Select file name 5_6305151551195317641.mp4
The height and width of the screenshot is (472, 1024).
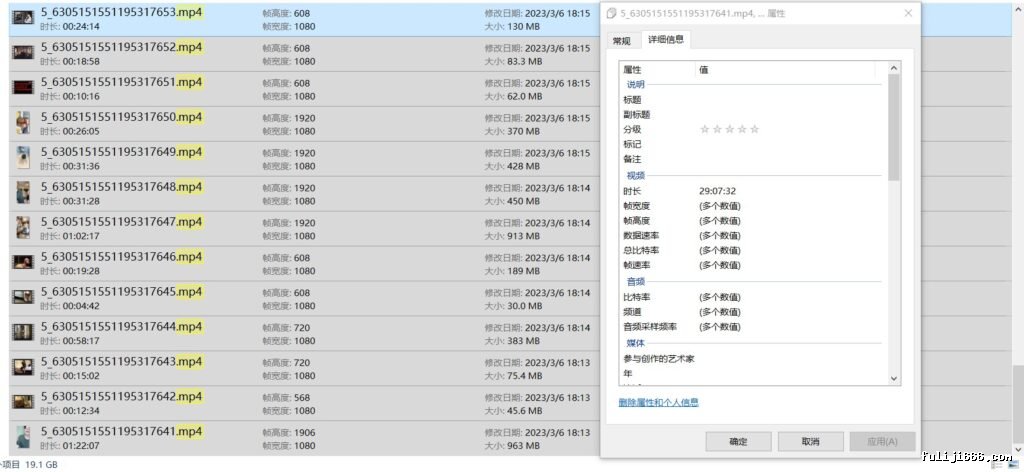[121, 432]
